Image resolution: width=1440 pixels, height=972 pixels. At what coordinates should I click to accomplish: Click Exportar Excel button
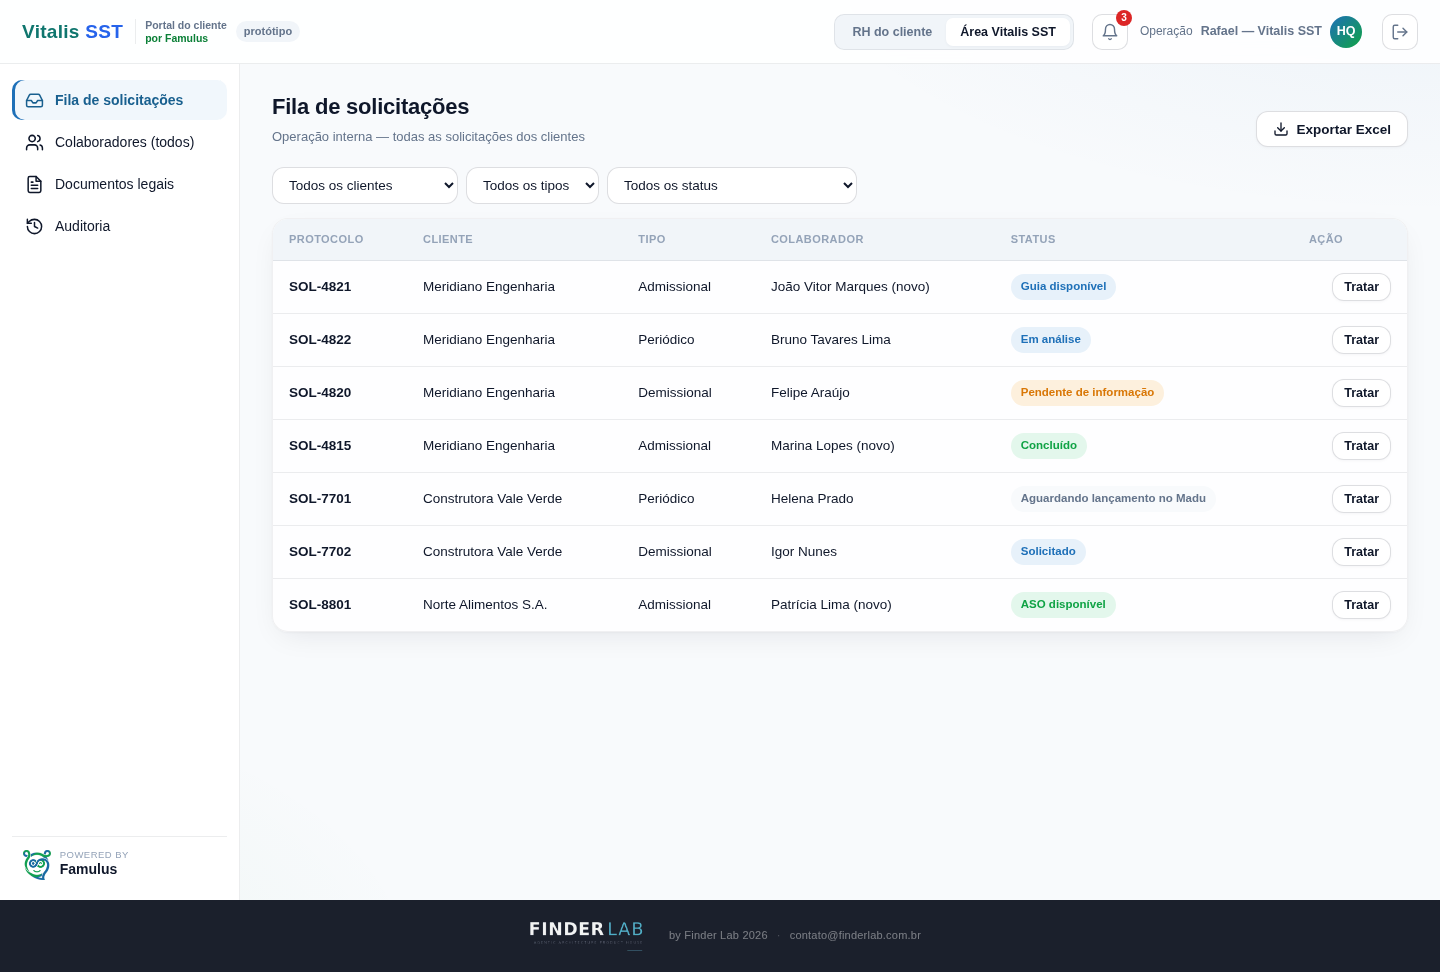tap(1331, 129)
